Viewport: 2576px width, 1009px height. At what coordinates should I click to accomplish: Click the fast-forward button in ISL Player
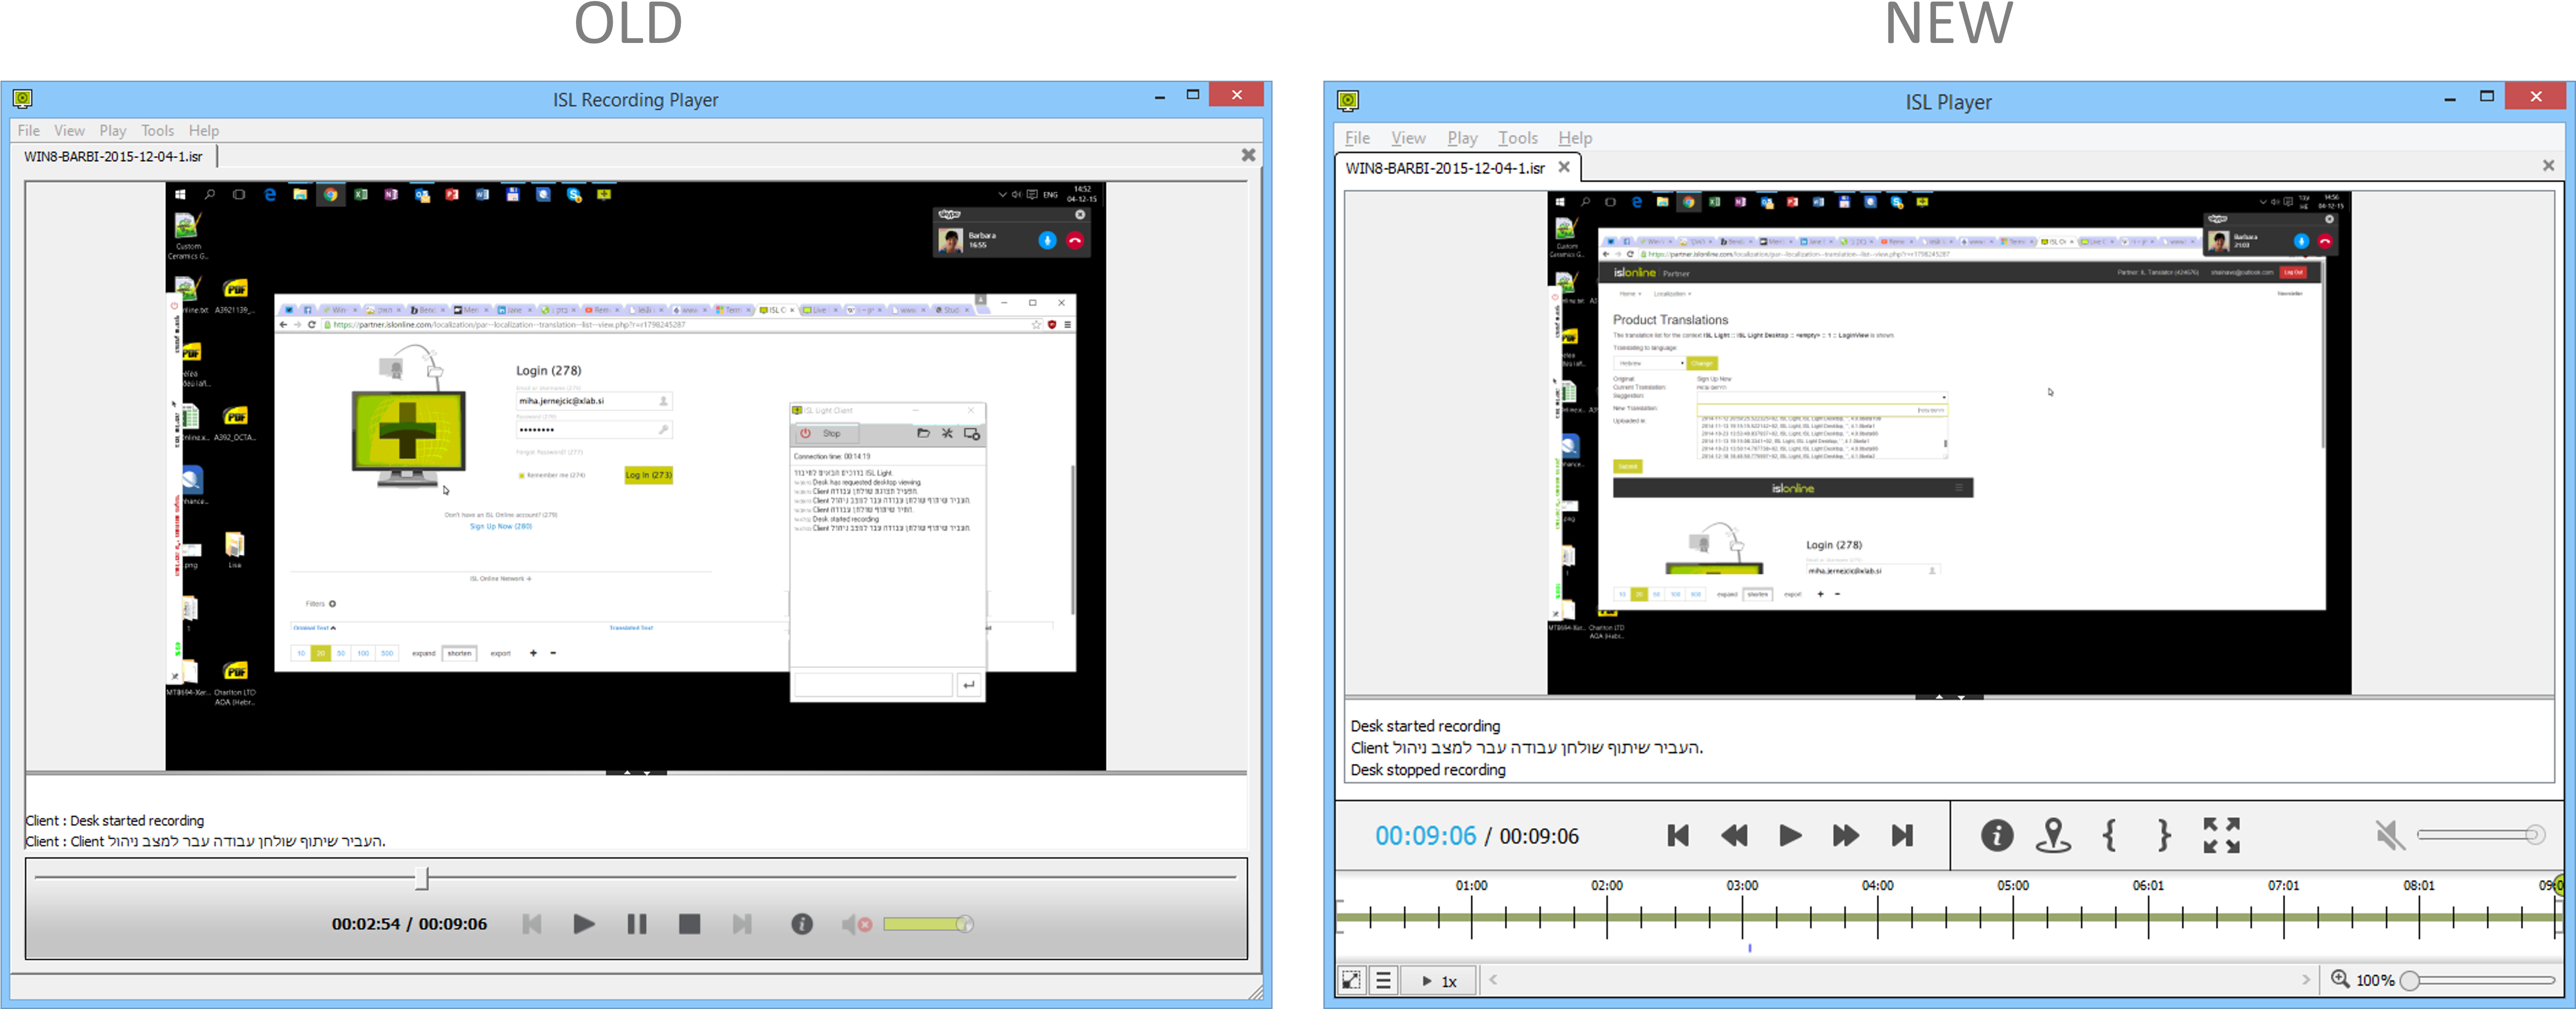point(1846,835)
